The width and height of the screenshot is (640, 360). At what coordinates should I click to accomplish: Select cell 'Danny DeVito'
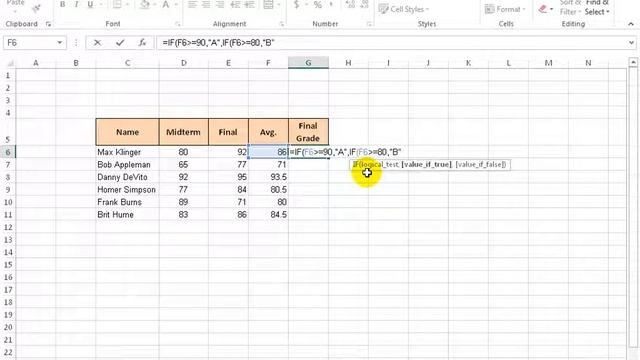point(127,177)
